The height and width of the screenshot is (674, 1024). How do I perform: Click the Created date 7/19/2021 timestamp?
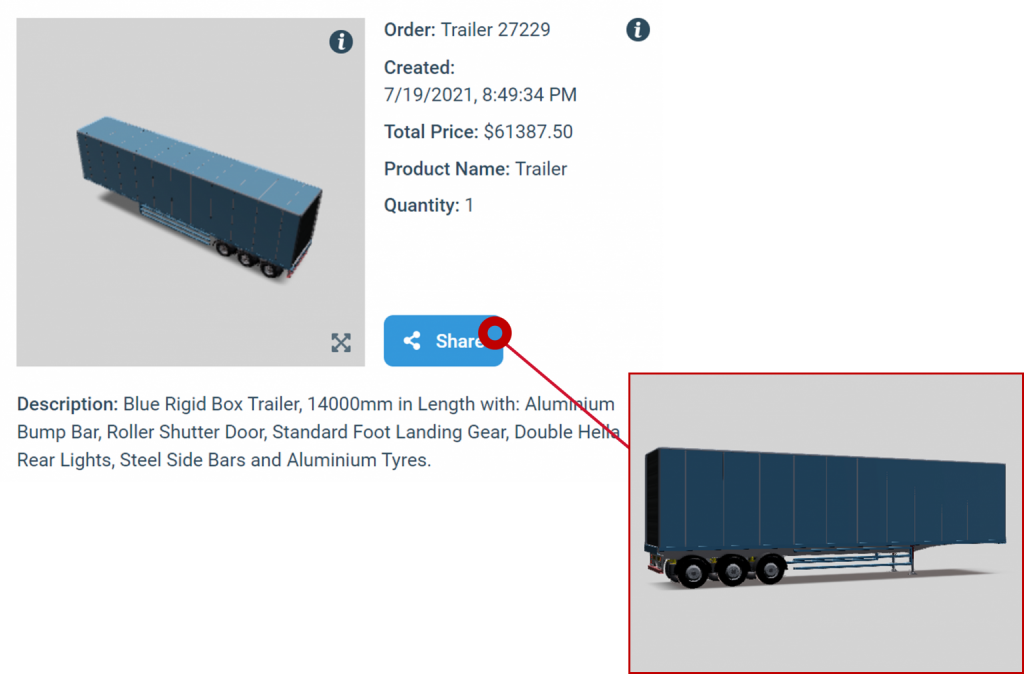tap(480, 95)
